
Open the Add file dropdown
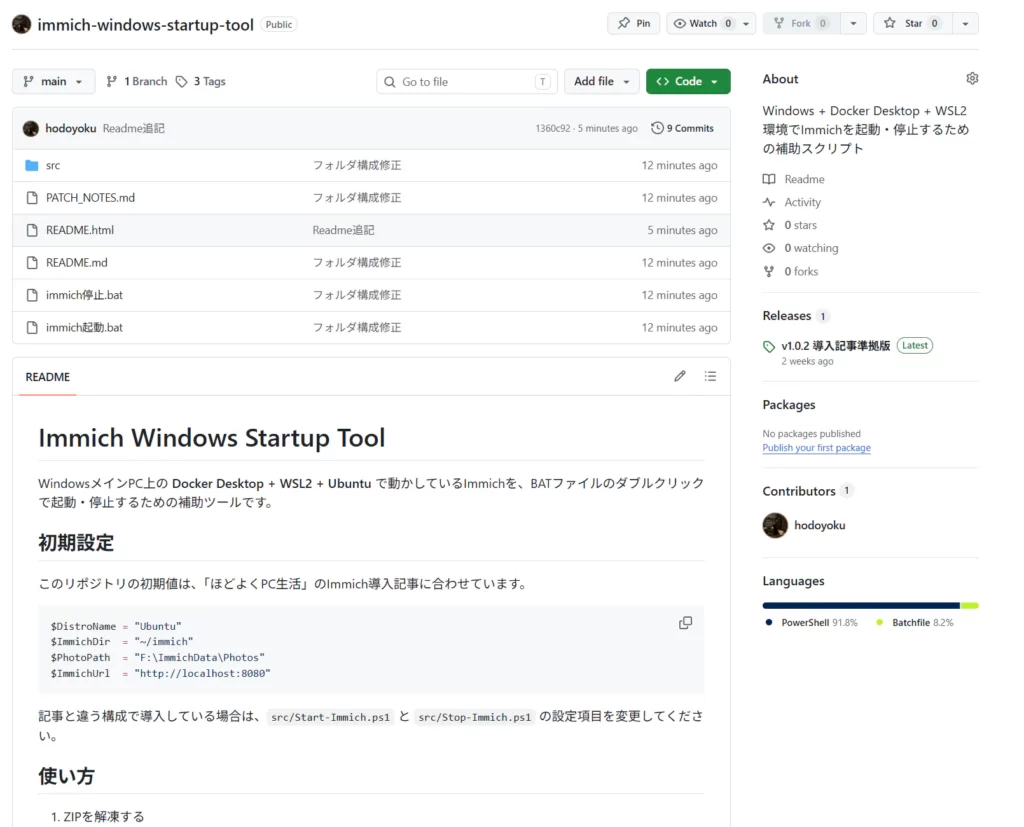[x=601, y=82]
